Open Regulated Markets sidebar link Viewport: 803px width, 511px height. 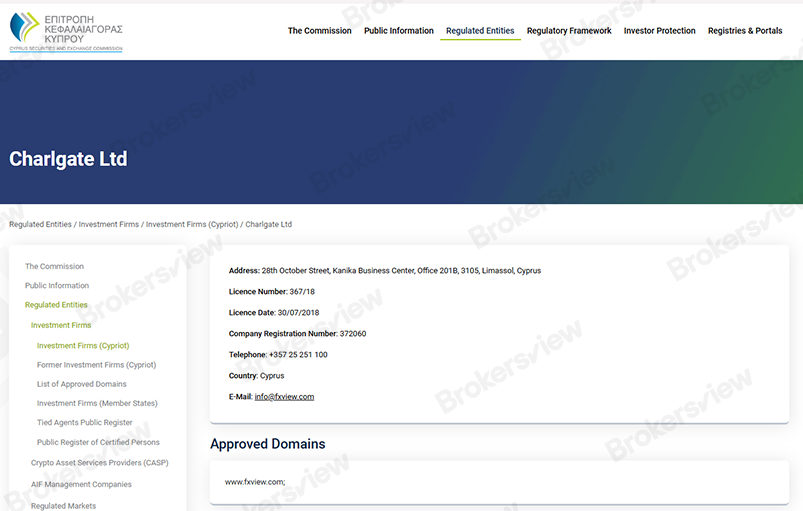point(64,506)
